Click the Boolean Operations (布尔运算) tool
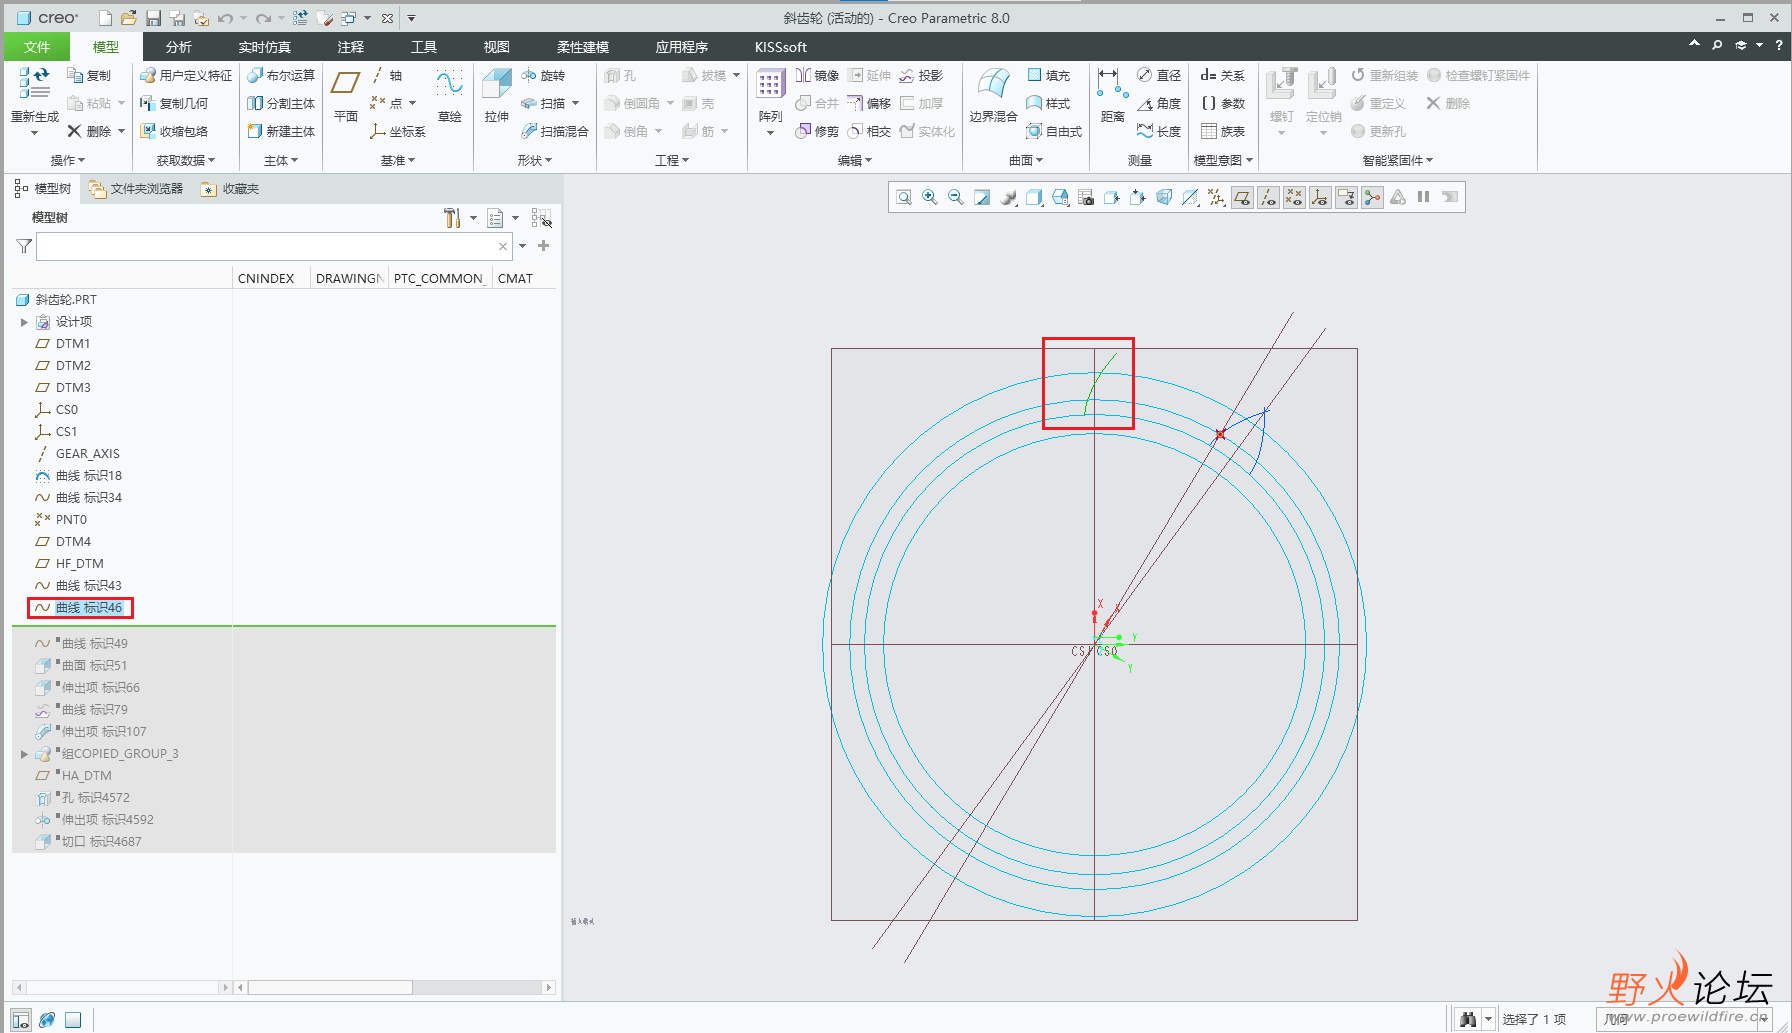 (x=281, y=76)
